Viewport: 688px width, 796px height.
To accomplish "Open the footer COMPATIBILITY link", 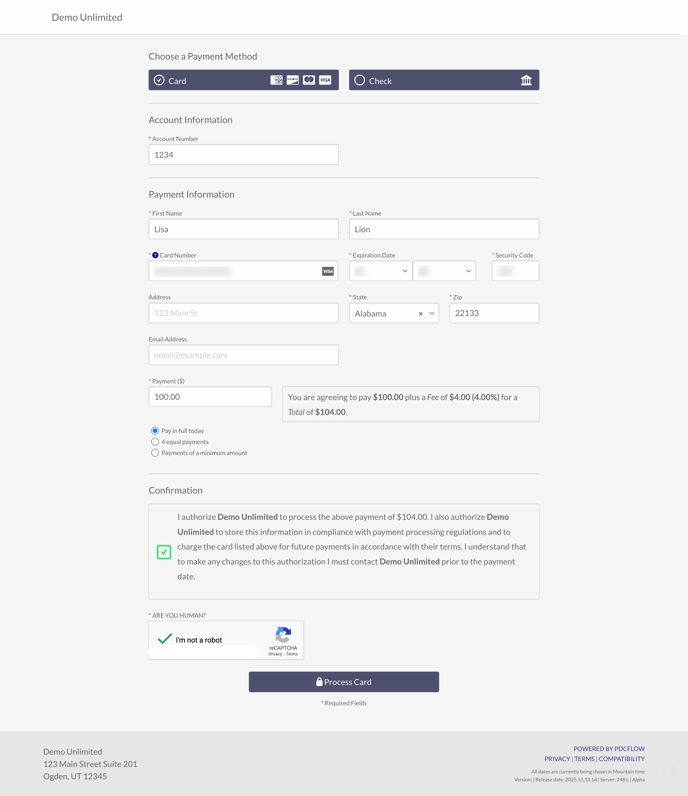I will [621, 759].
